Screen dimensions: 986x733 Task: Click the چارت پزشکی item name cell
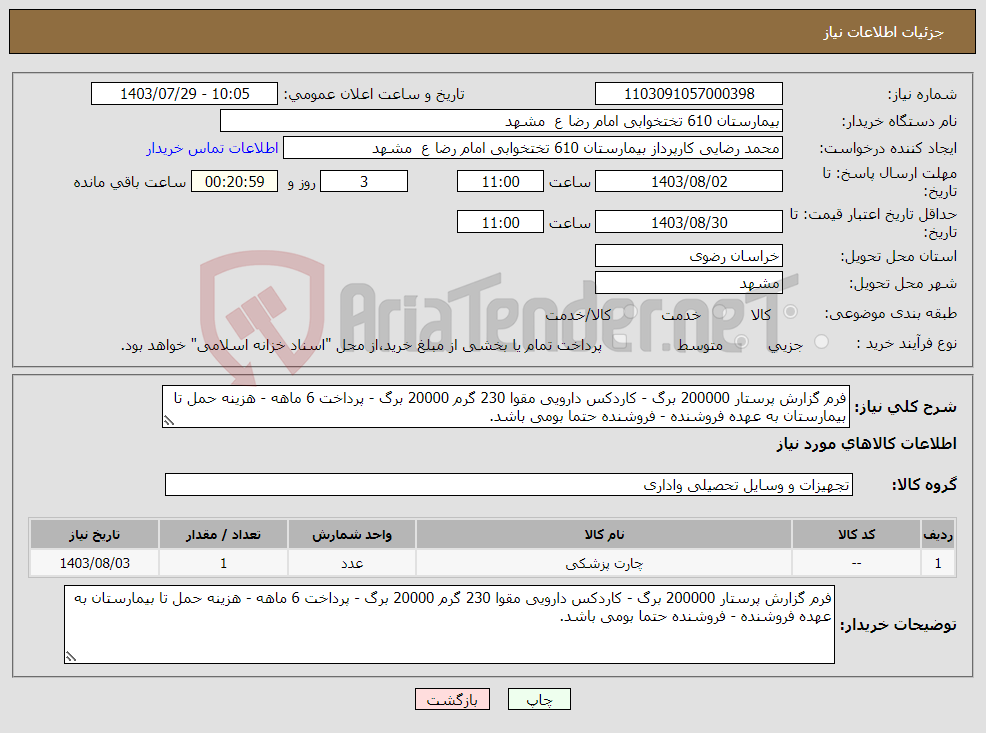click(x=604, y=563)
